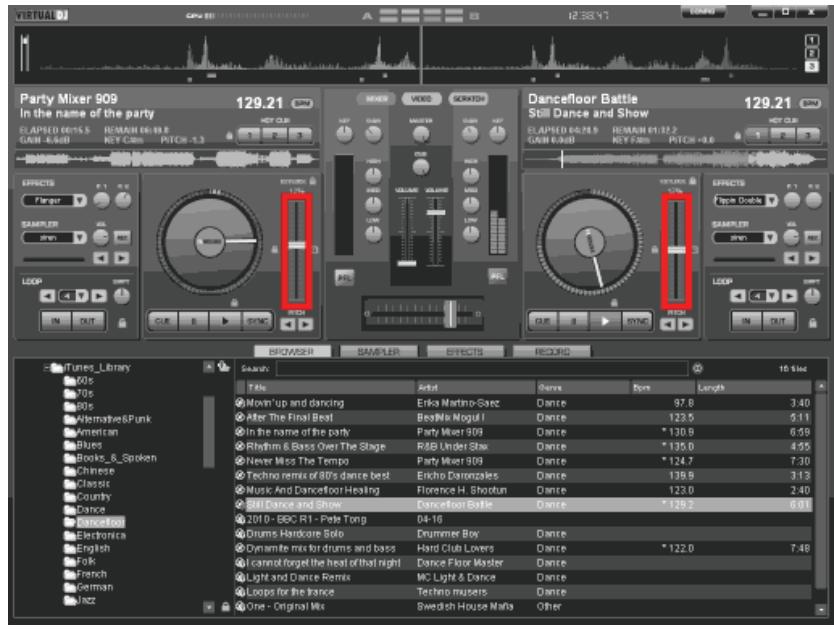Click left deck sampler REC button
The height and width of the screenshot is (629, 834).
coord(122,237)
